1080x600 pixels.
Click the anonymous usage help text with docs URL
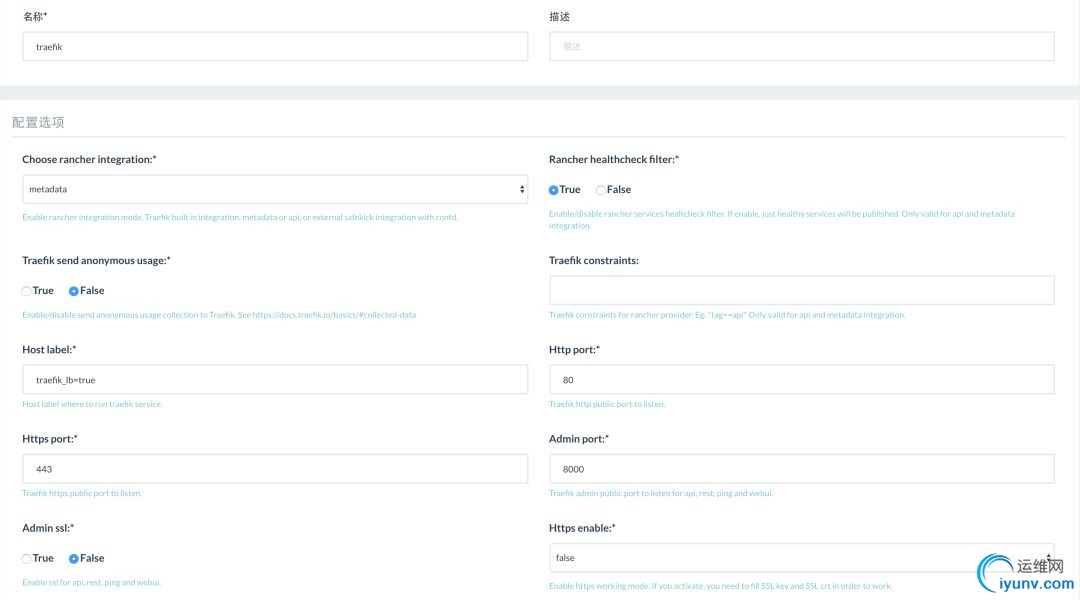(x=219, y=315)
